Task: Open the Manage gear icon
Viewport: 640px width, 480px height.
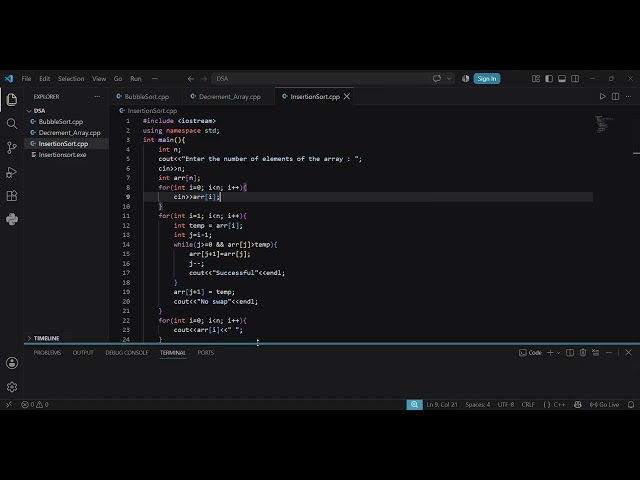Action: [12, 387]
